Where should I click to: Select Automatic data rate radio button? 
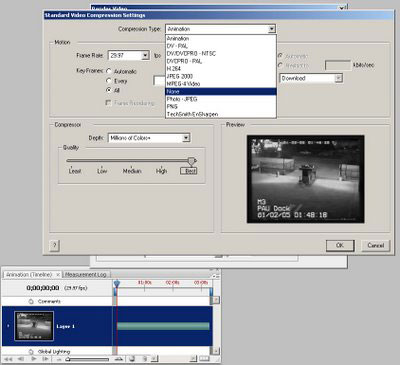280,56
